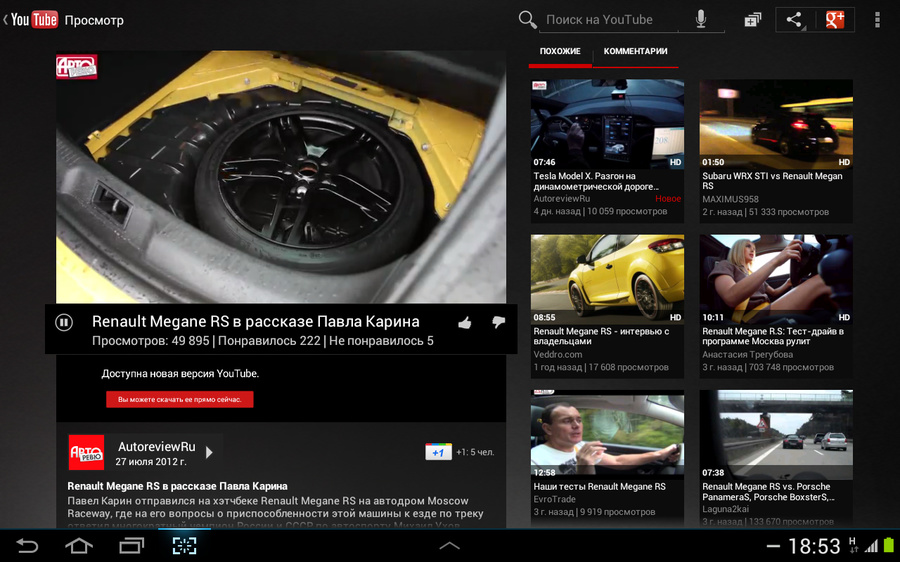This screenshot has height=562, width=900.
Task: Click video title Renault Megane RS в рассказе
Action: click(x=255, y=321)
